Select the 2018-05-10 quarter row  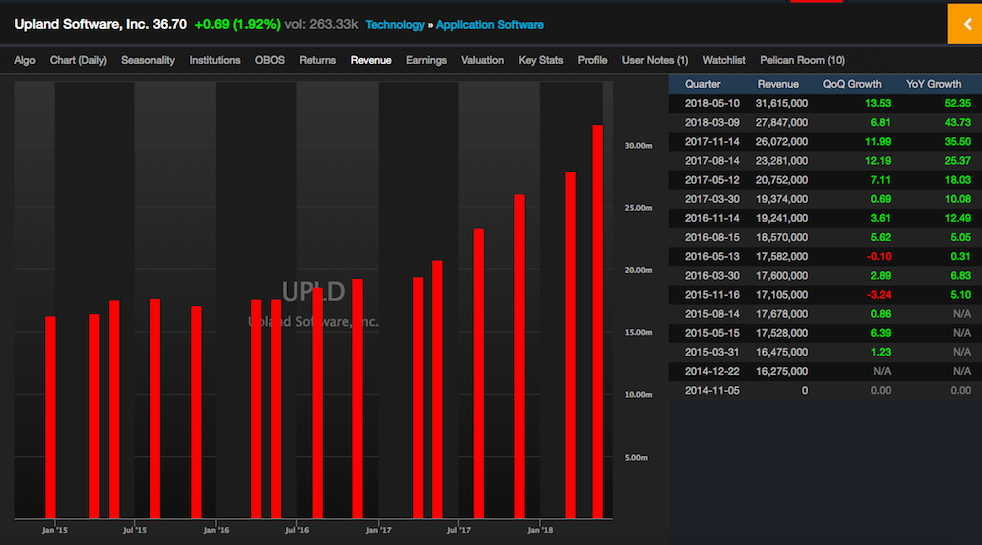point(825,103)
